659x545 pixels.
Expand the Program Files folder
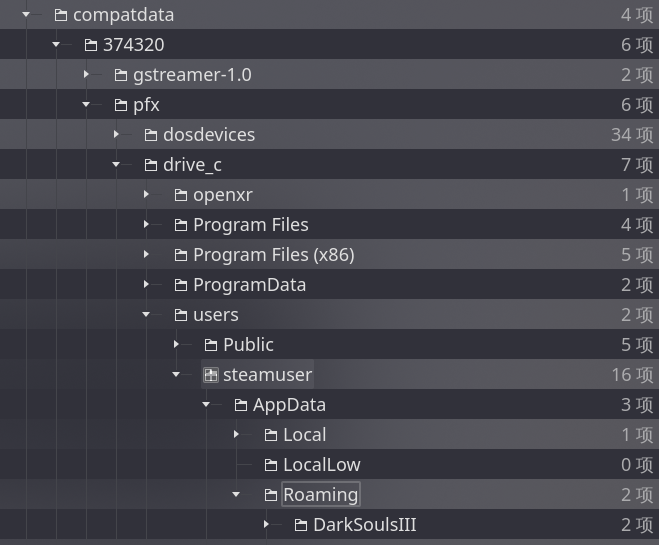click(x=147, y=225)
